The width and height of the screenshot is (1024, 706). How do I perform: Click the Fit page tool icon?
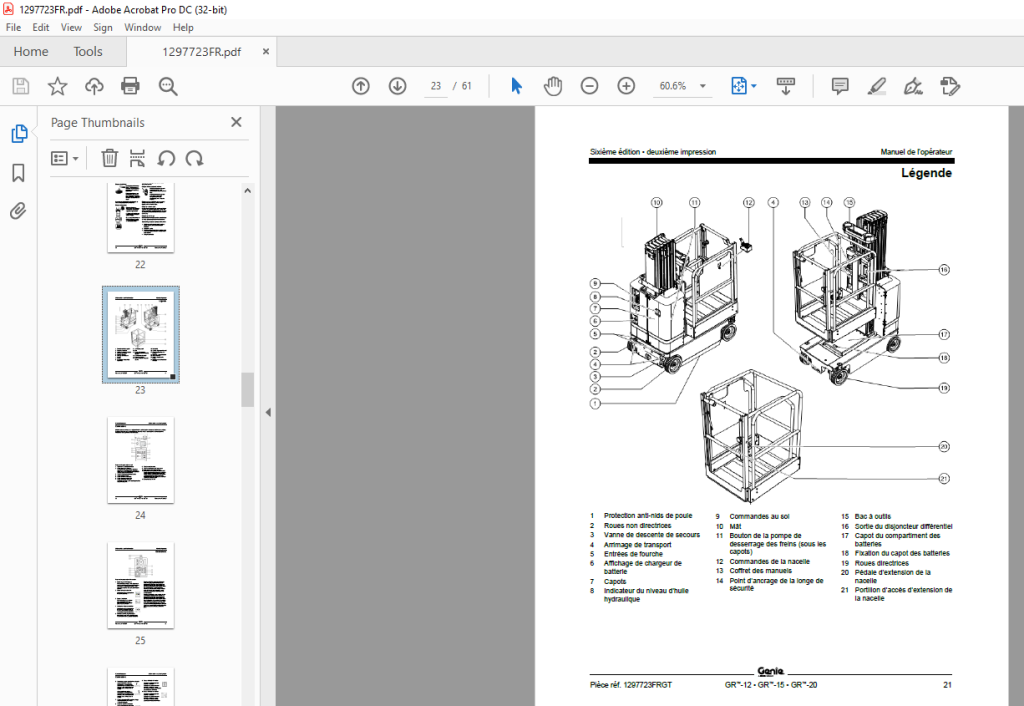tap(739, 86)
